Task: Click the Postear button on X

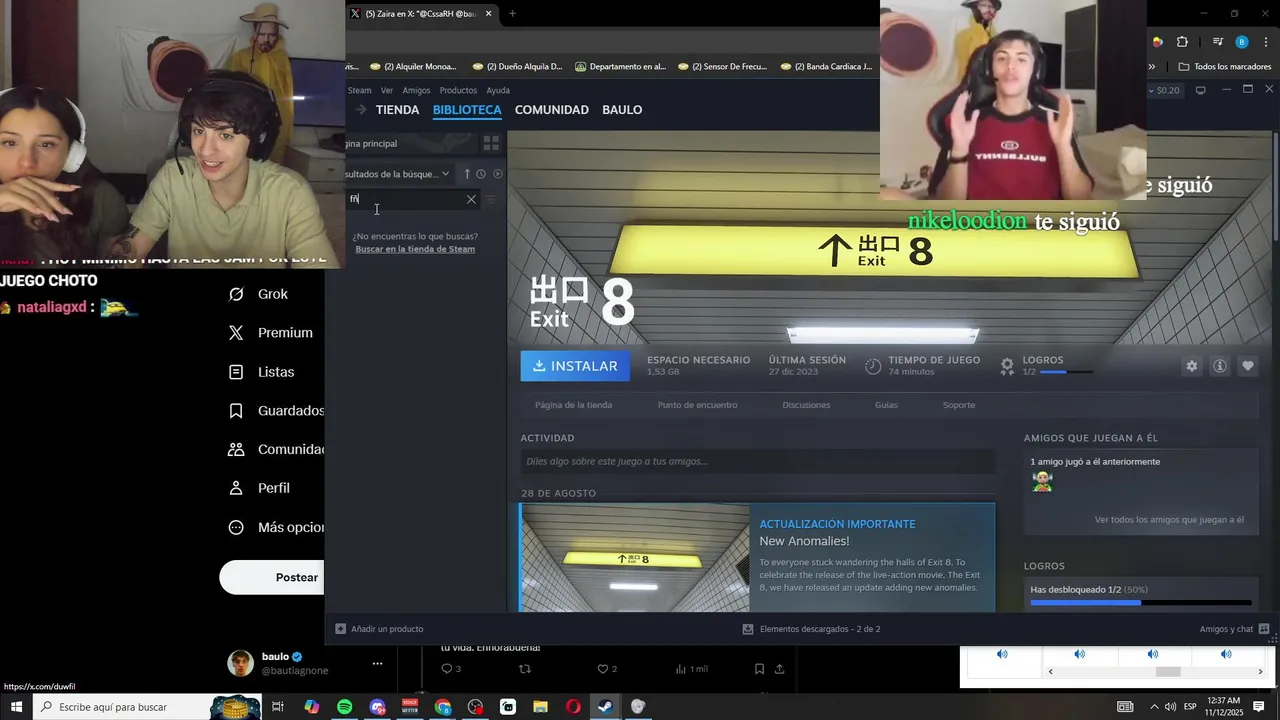Action: (272, 577)
